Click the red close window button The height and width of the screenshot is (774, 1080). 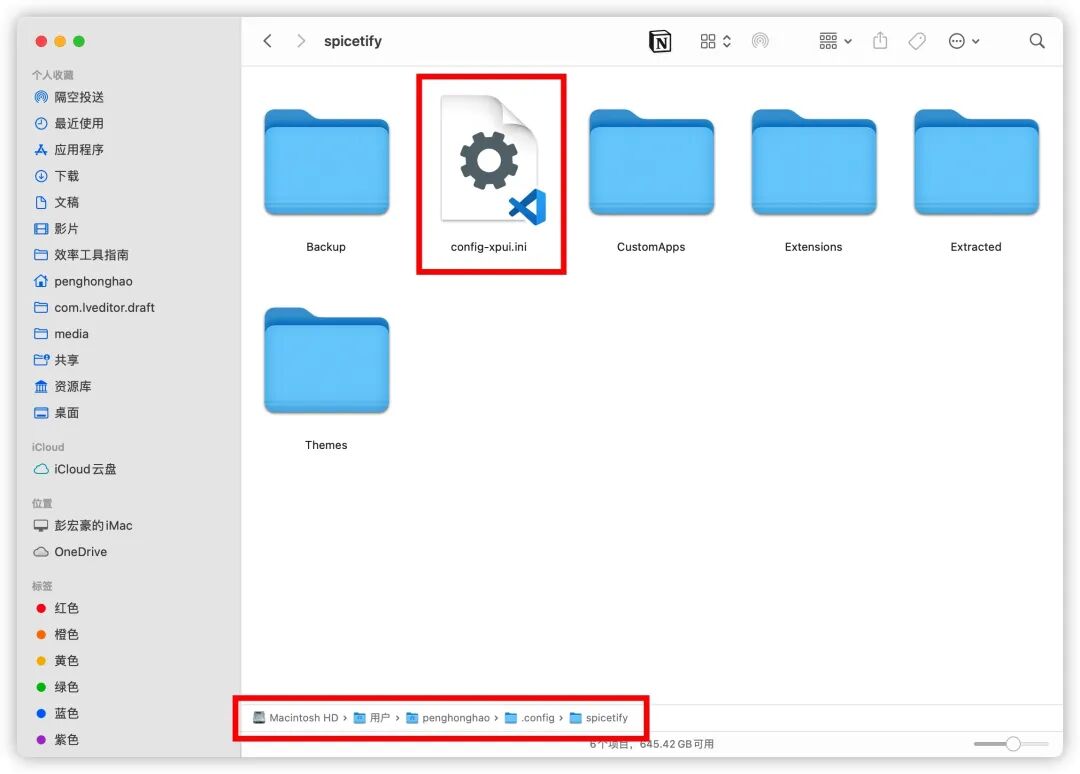coord(41,41)
